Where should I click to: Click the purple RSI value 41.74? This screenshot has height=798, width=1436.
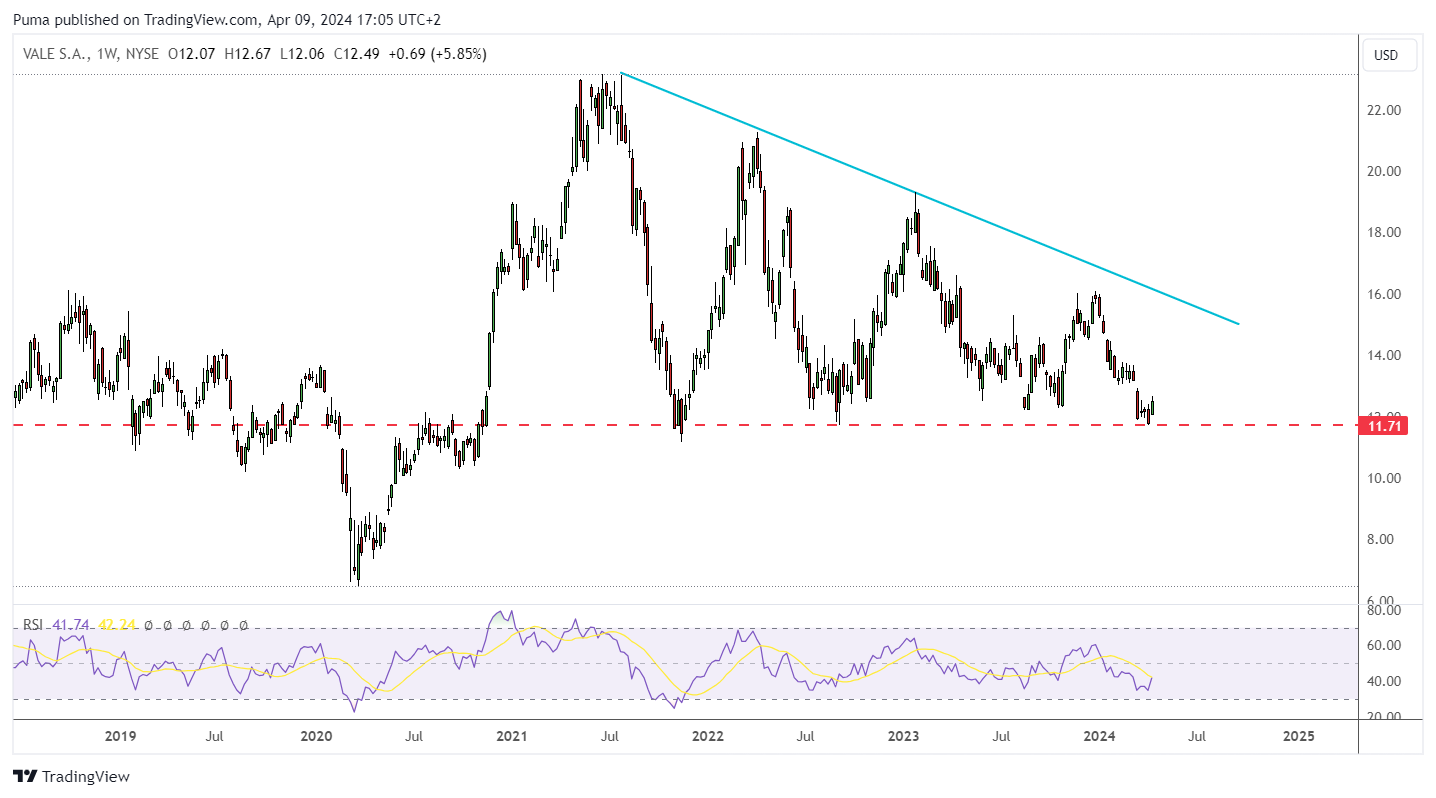pyautogui.click(x=71, y=625)
